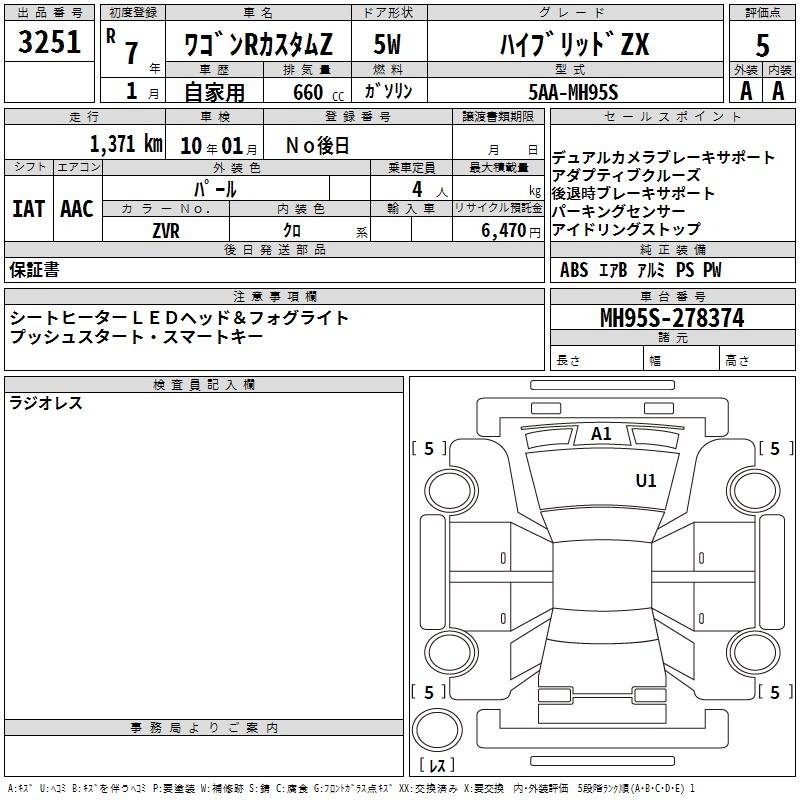Select the exterior grade A cell

coord(745,91)
